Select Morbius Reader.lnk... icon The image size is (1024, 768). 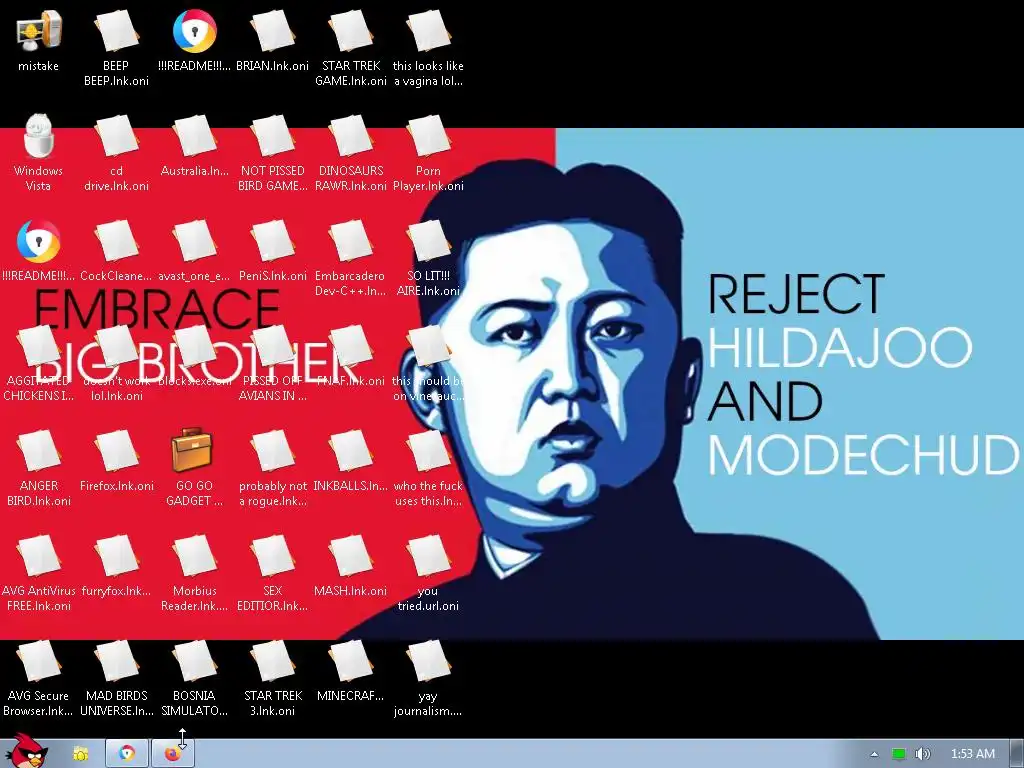point(195,557)
